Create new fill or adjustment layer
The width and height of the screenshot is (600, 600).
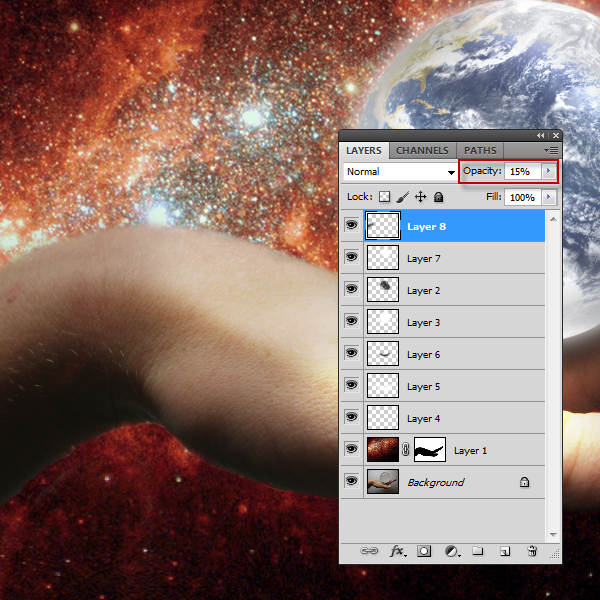(x=452, y=551)
